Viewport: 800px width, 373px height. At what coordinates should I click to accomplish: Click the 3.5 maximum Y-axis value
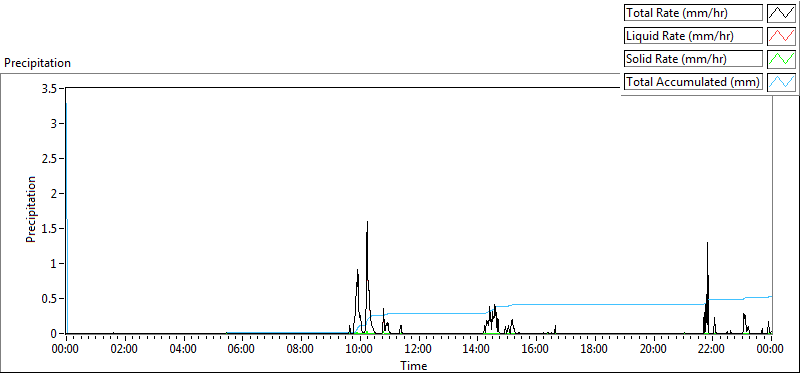(53, 88)
